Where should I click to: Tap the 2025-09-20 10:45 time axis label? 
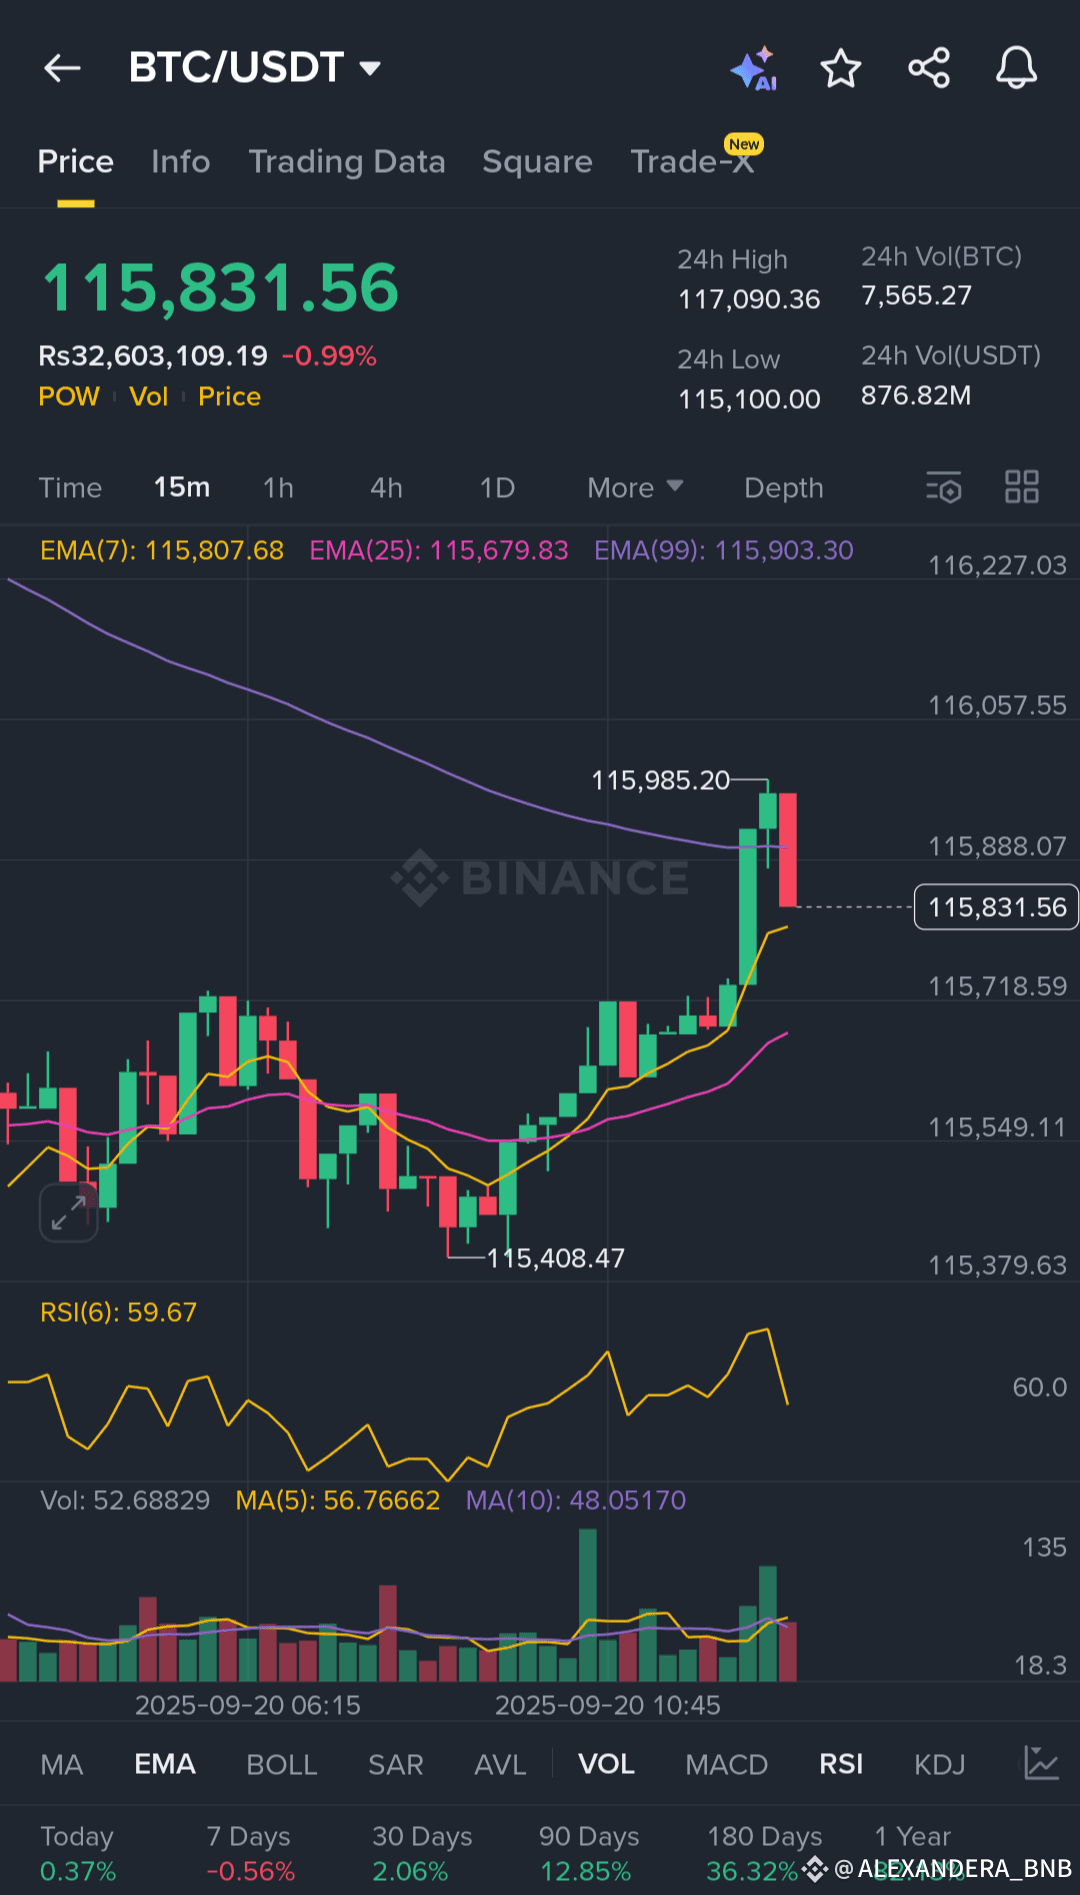[608, 1705]
